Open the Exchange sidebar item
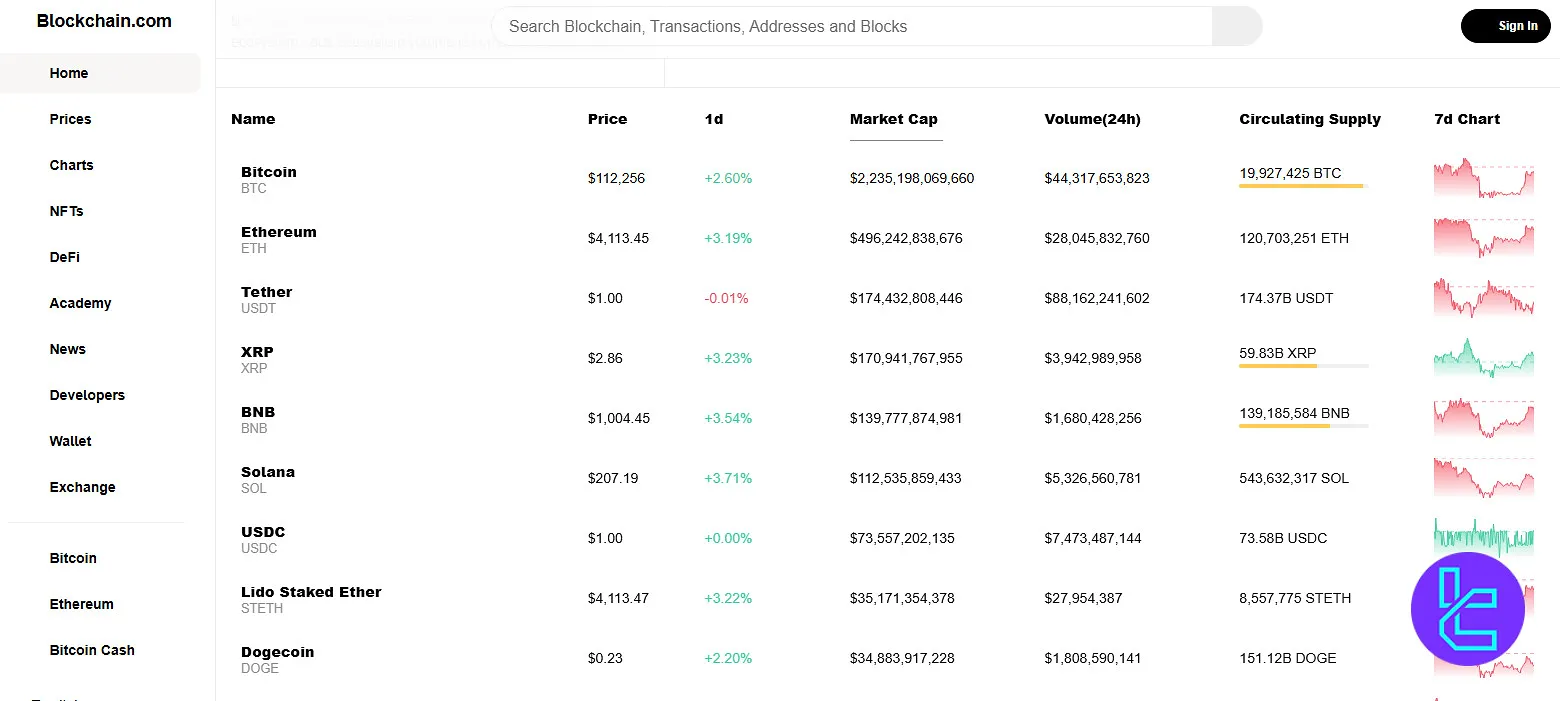The height and width of the screenshot is (701, 1560). tap(82, 487)
